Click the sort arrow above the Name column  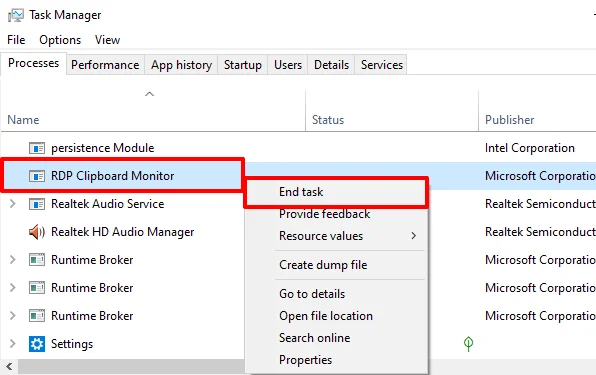(149, 94)
